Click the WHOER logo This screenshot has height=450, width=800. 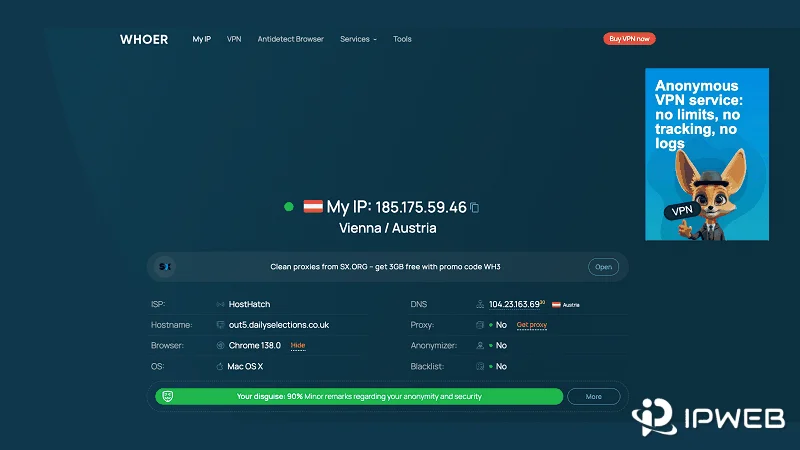tap(144, 39)
